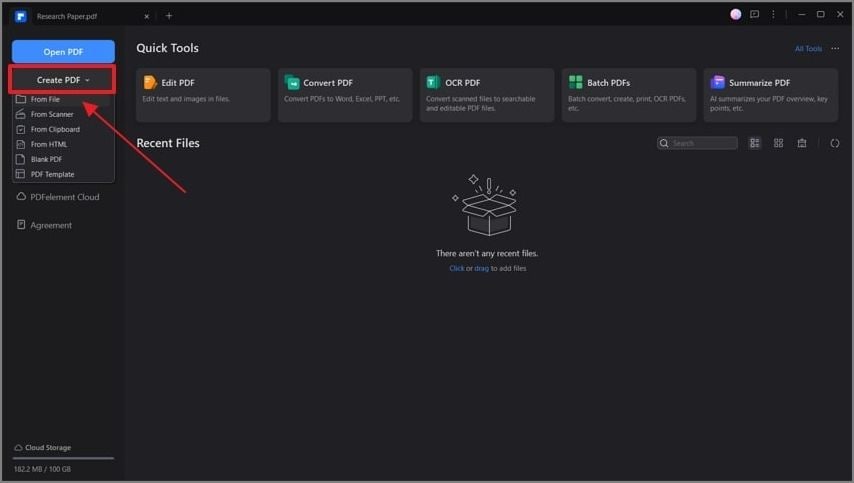Screen dimensions: 854x483
Task: Expand the Create PDF dropdown
Action: [63, 80]
